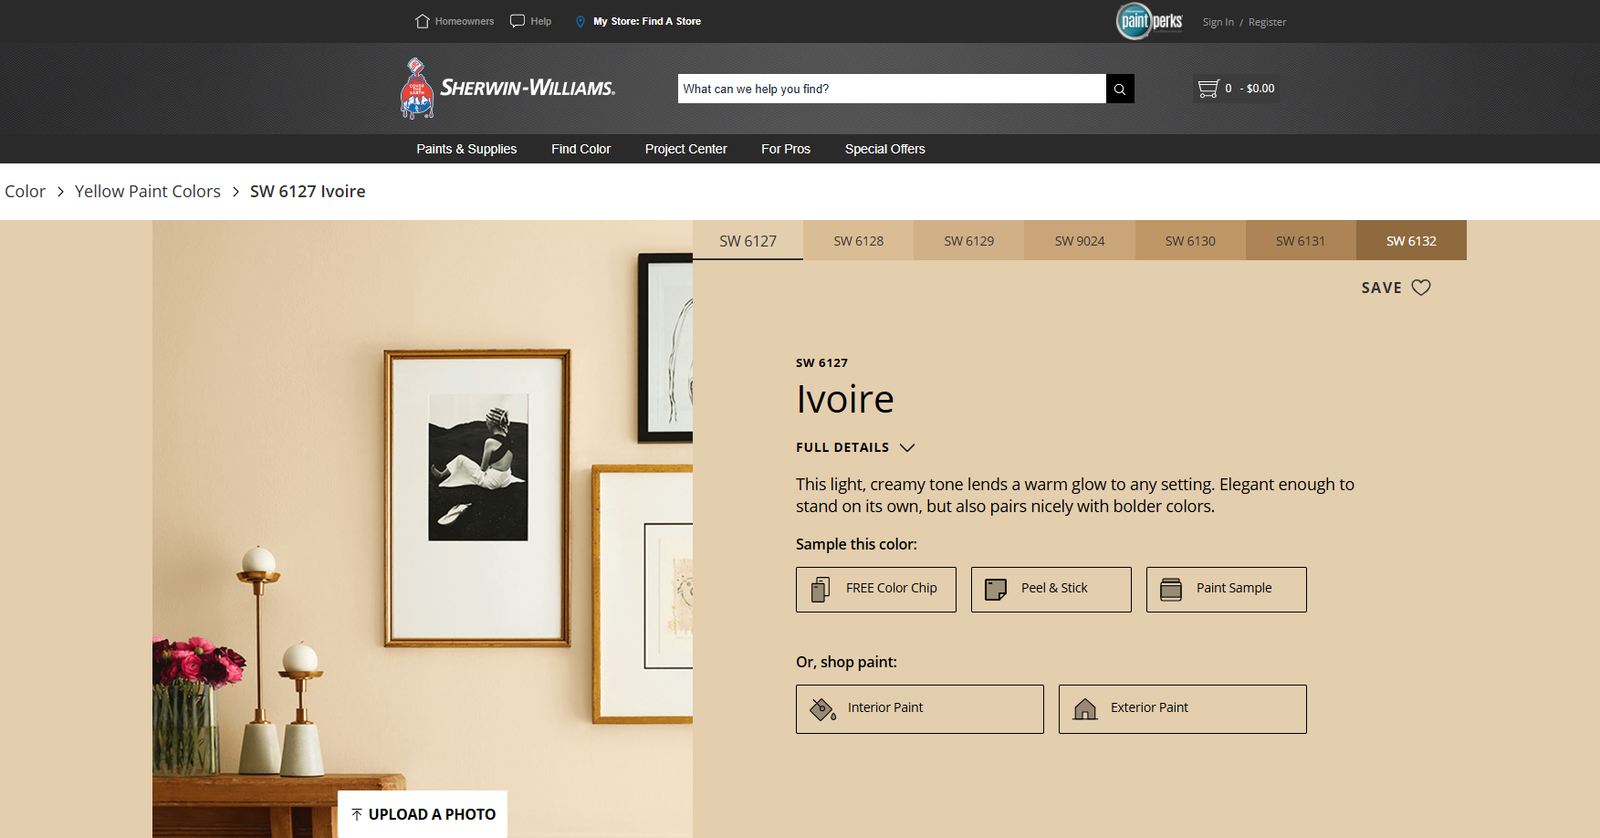The height and width of the screenshot is (838, 1600).
Task: Expand Full Details chevron
Action: pyautogui.click(x=907, y=448)
